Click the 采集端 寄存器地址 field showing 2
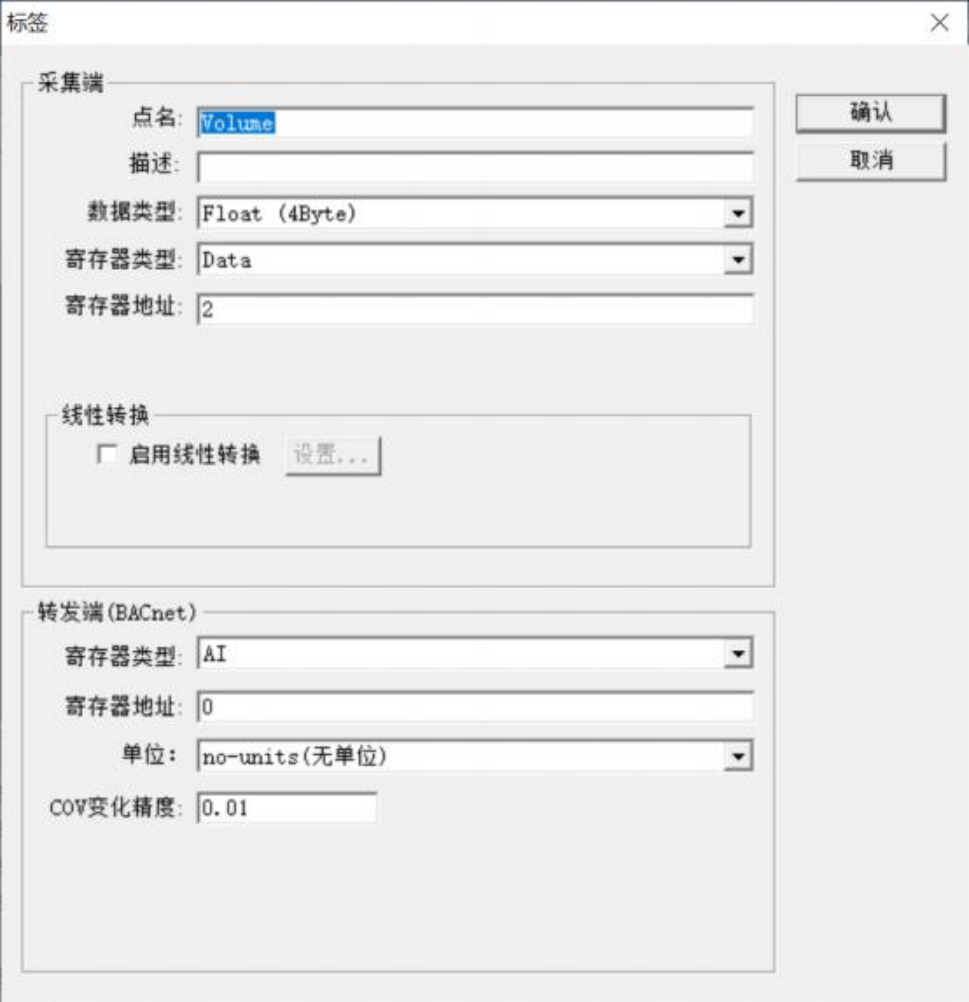The image size is (969, 1002). pos(476,309)
